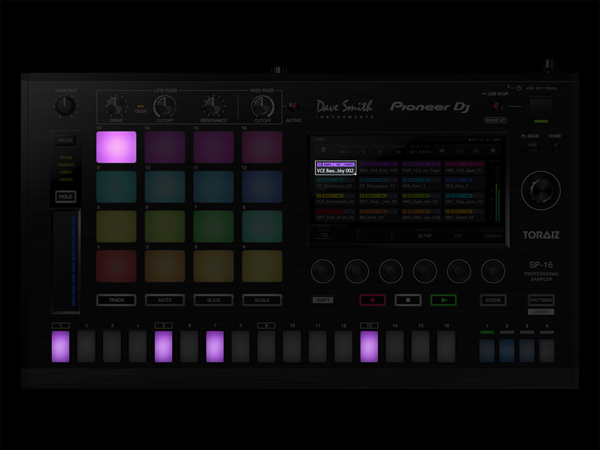Tap the gear settings icon on the touchscreen
This screenshot has height=450, width=600.
pos(493,150)
